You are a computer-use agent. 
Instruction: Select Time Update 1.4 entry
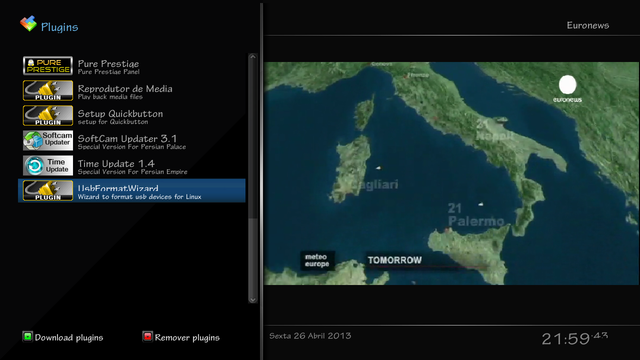tap(132, 166)
